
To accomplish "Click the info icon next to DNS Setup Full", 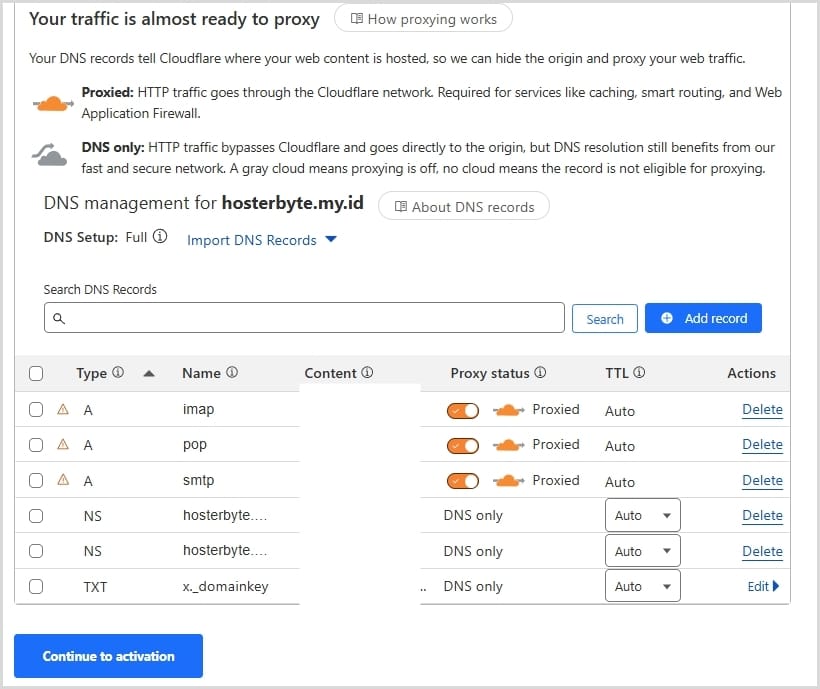I will (160, 238).
